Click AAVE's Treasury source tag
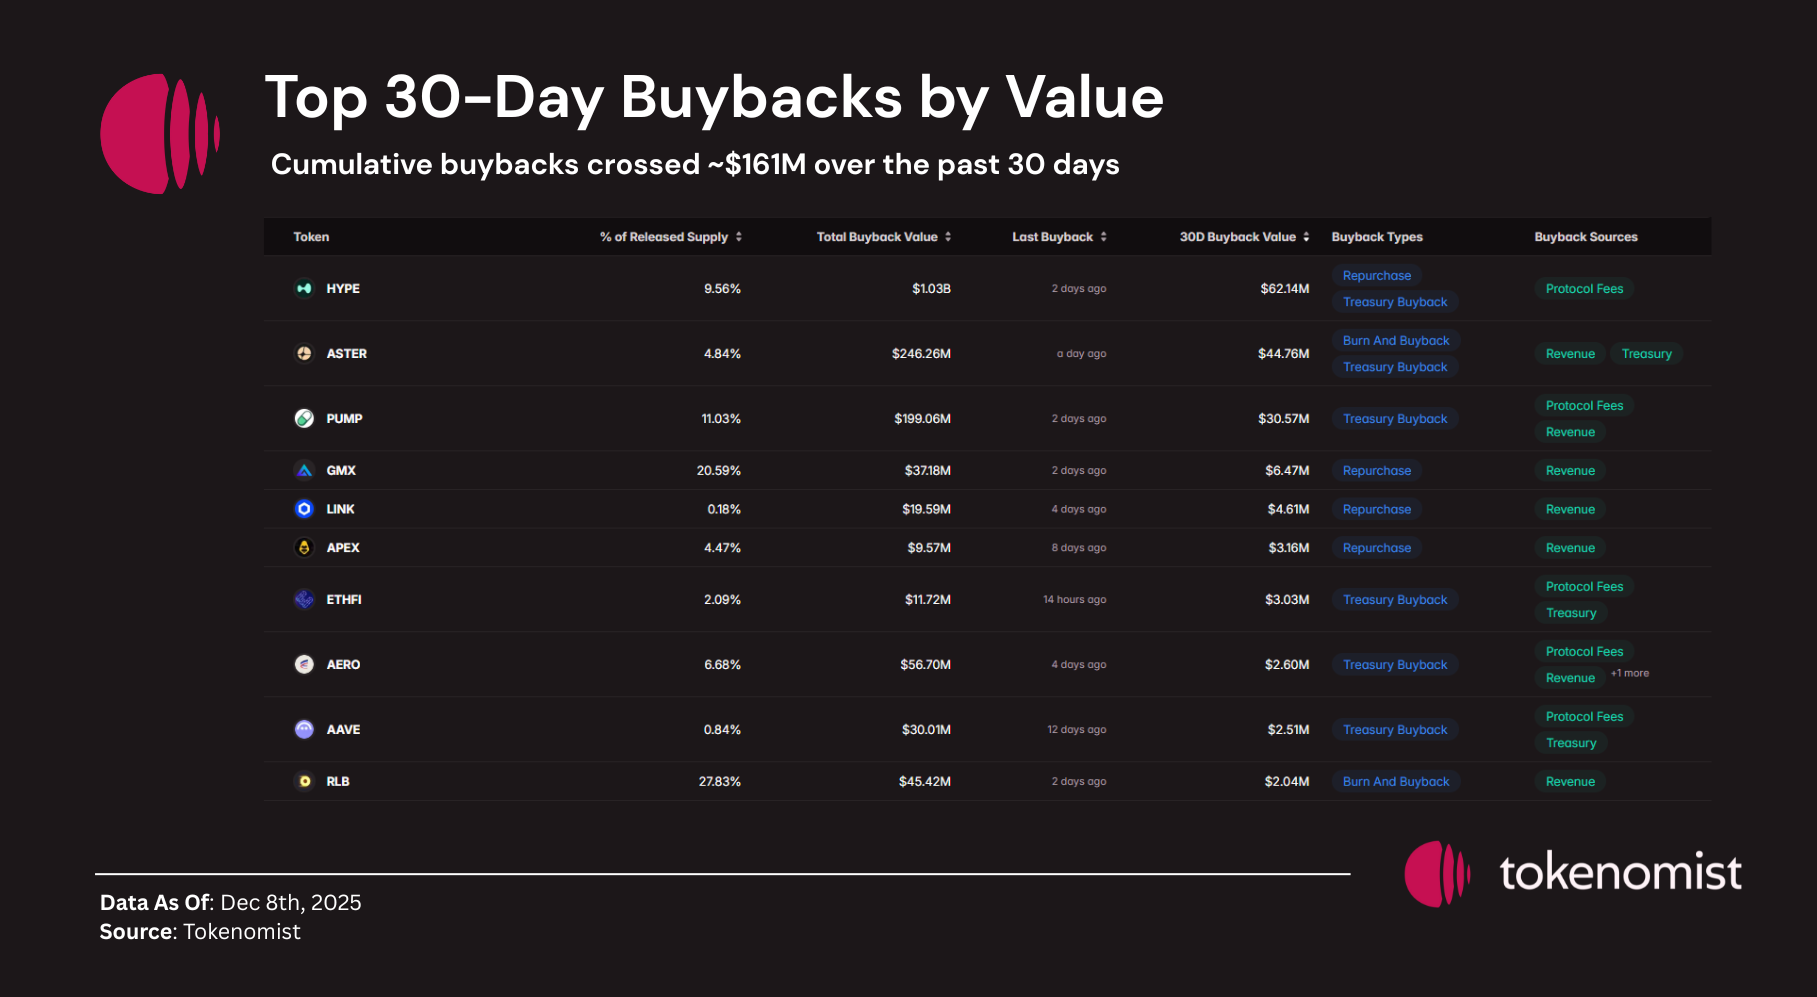Screen dimensions: 1817x997 1571,743
